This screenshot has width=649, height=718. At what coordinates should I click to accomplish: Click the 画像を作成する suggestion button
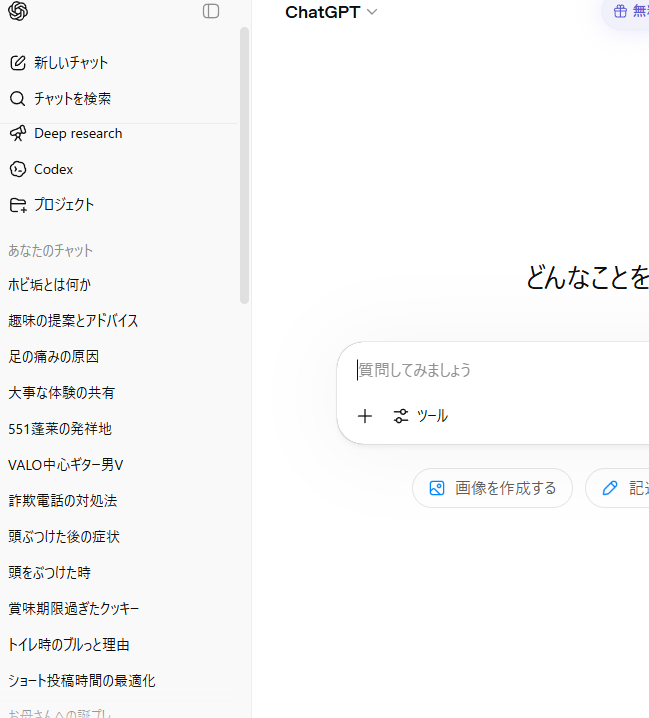(492, 488)
